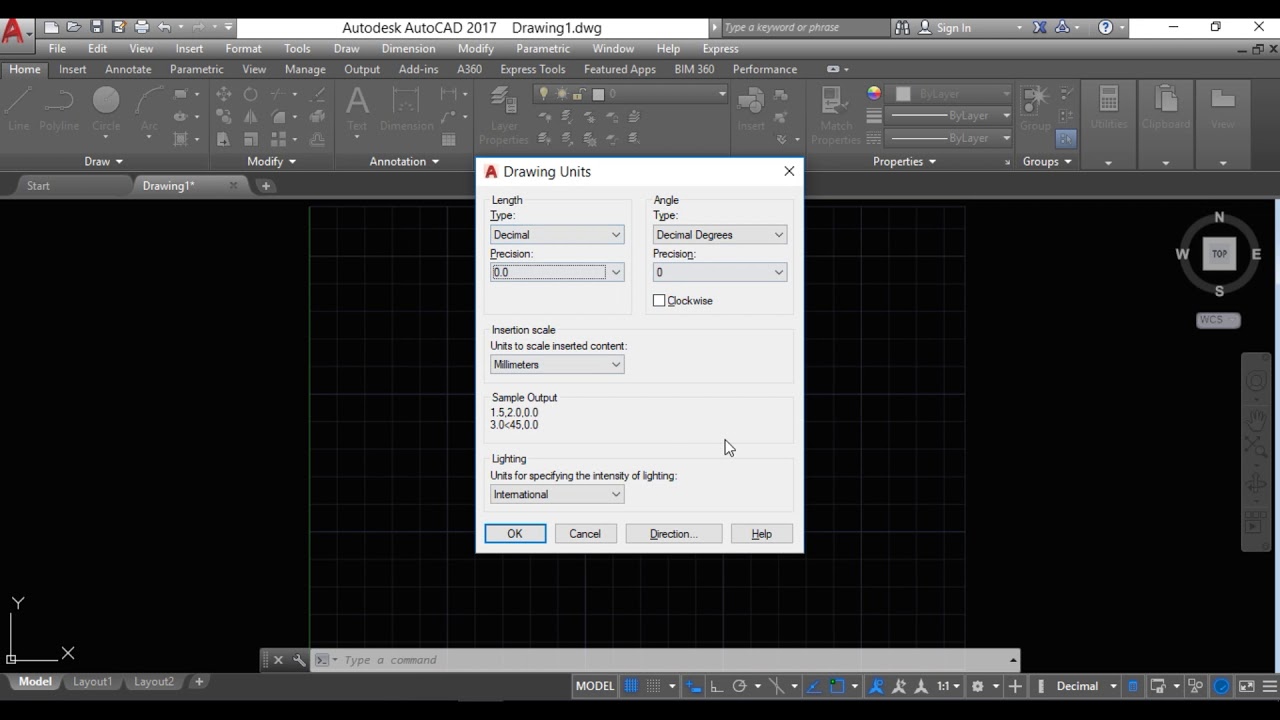
Task: Click the New drawing icon in quick access toolbar
Action: [x=52, y=27]
